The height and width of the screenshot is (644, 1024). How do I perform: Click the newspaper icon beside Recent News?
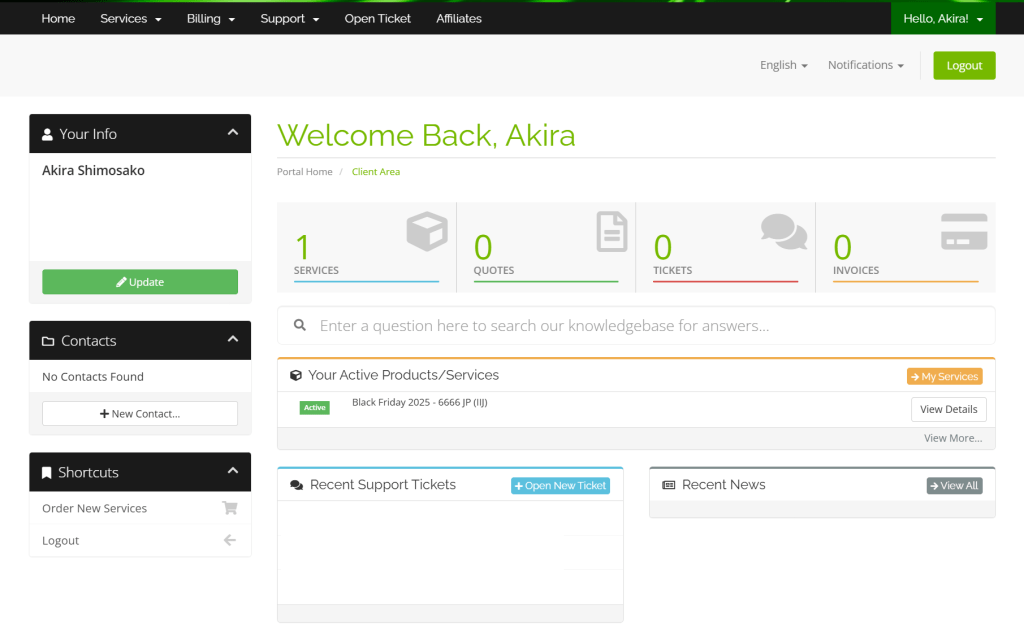pos(669,485)
